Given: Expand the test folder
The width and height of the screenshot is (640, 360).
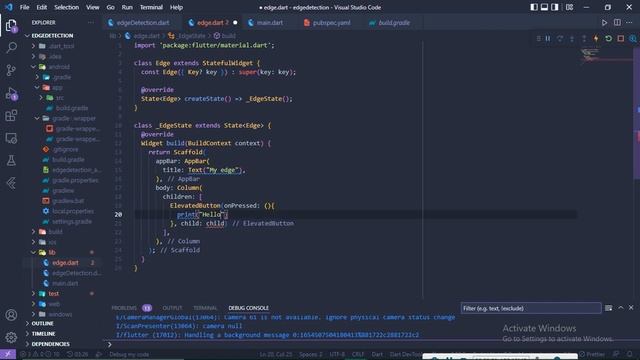Looking at the screenshot, I should (53, 293).
